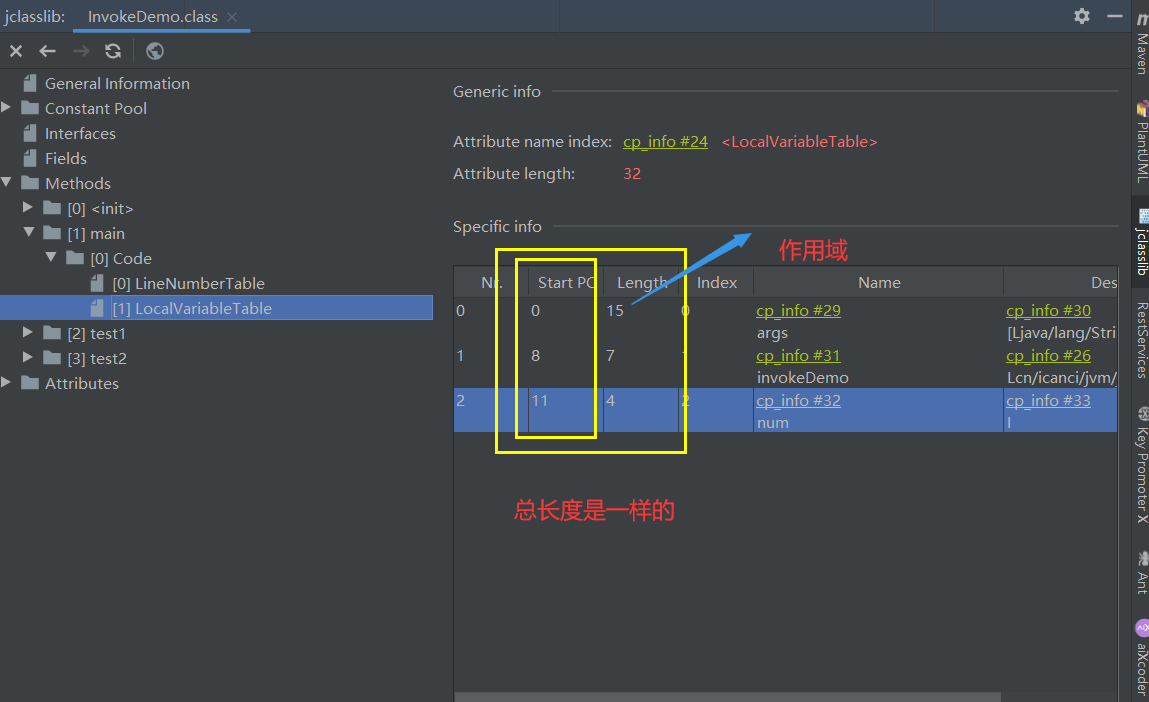Follow cp_info #32 name link
1149x702 pixels.
[x=798, y=401]
